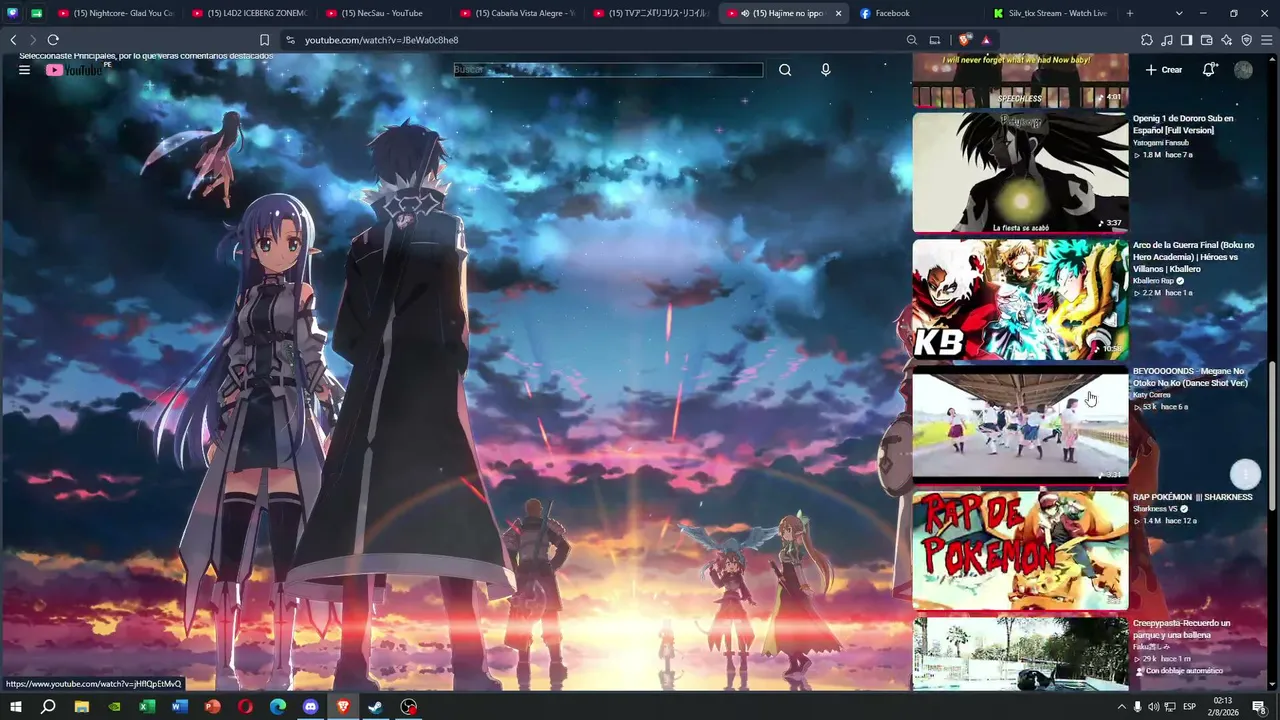Open the taskbar clock showing 02:13

click(1222, 707)
